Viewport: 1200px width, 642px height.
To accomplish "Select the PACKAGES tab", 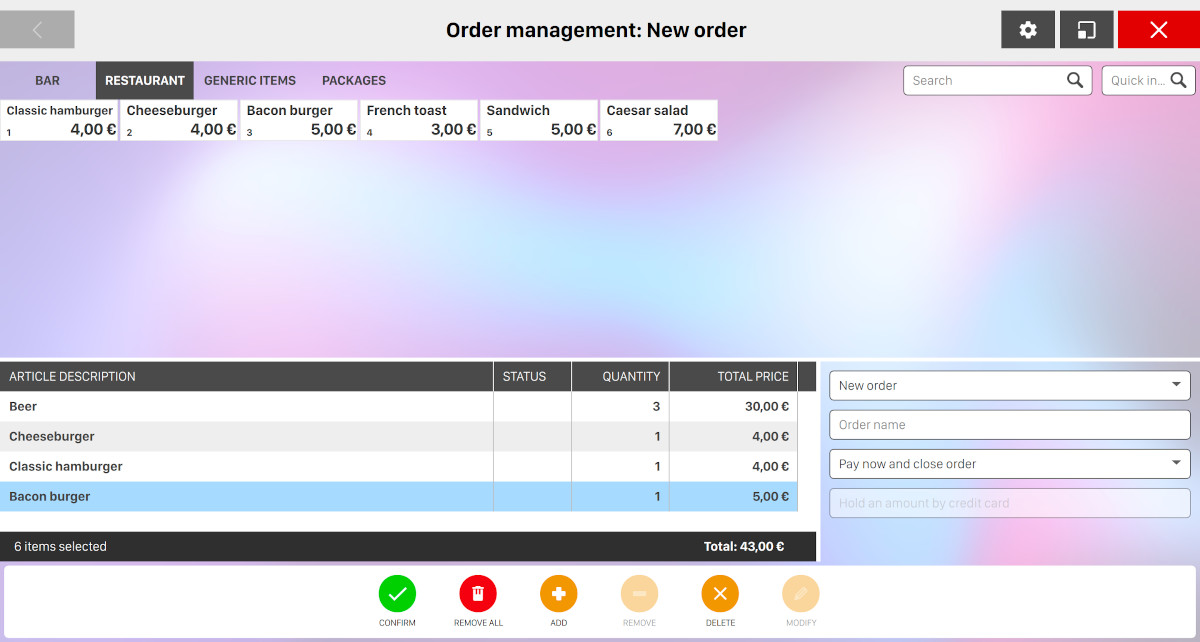I will click(x=354, y=81).
